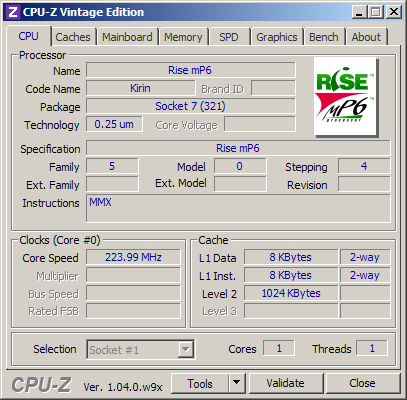Show the About tab
Viewport: 407px width, 400px height.
coord(366,37)
